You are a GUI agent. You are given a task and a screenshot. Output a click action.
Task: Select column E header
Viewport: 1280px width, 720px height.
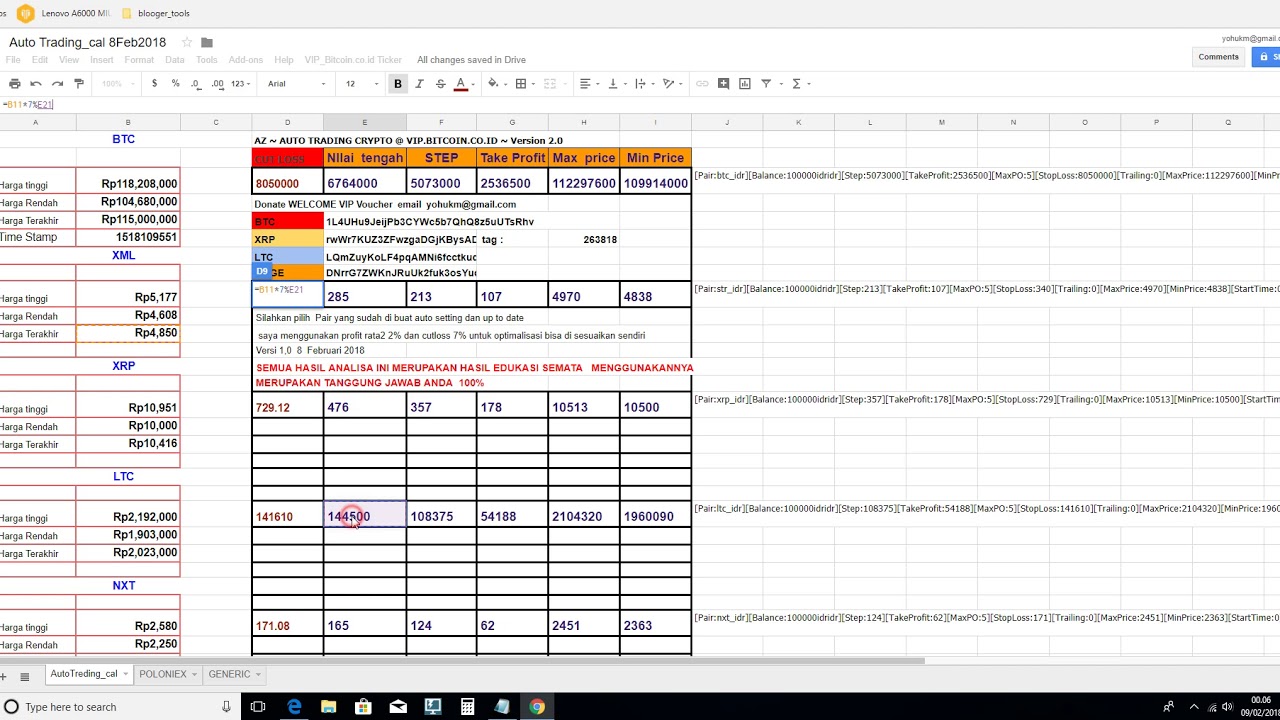tap(365, 122)
